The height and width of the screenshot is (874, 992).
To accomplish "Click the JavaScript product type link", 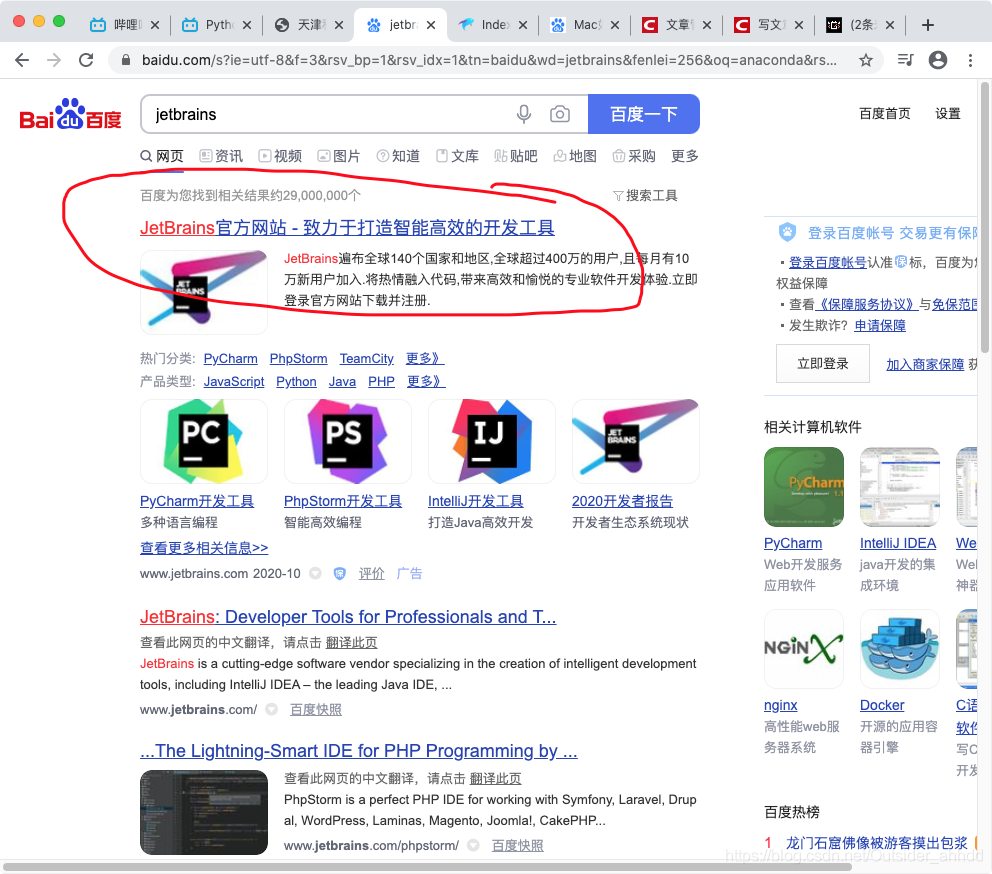I will coord(234,381).
